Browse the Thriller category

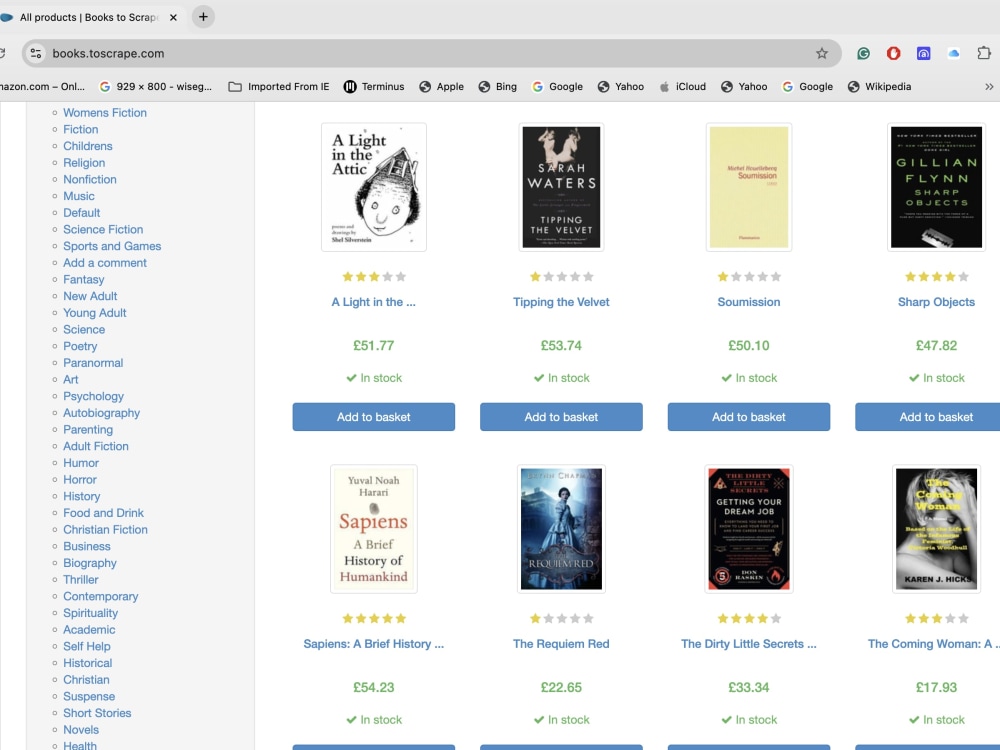pos(80,580)
